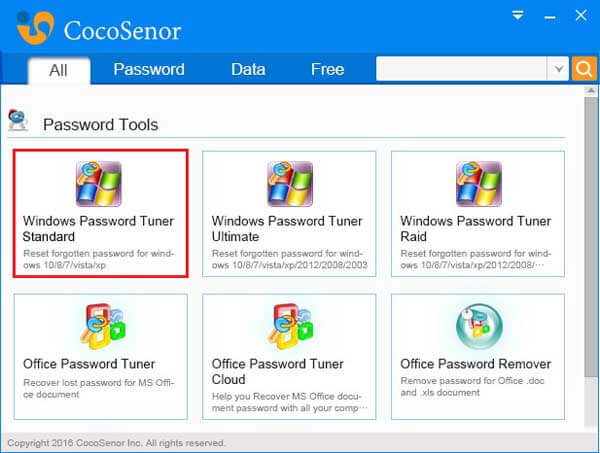600x453 pixels.
Task: Expand the search box dropdown arrow
Action: click(x=558, y=69)
